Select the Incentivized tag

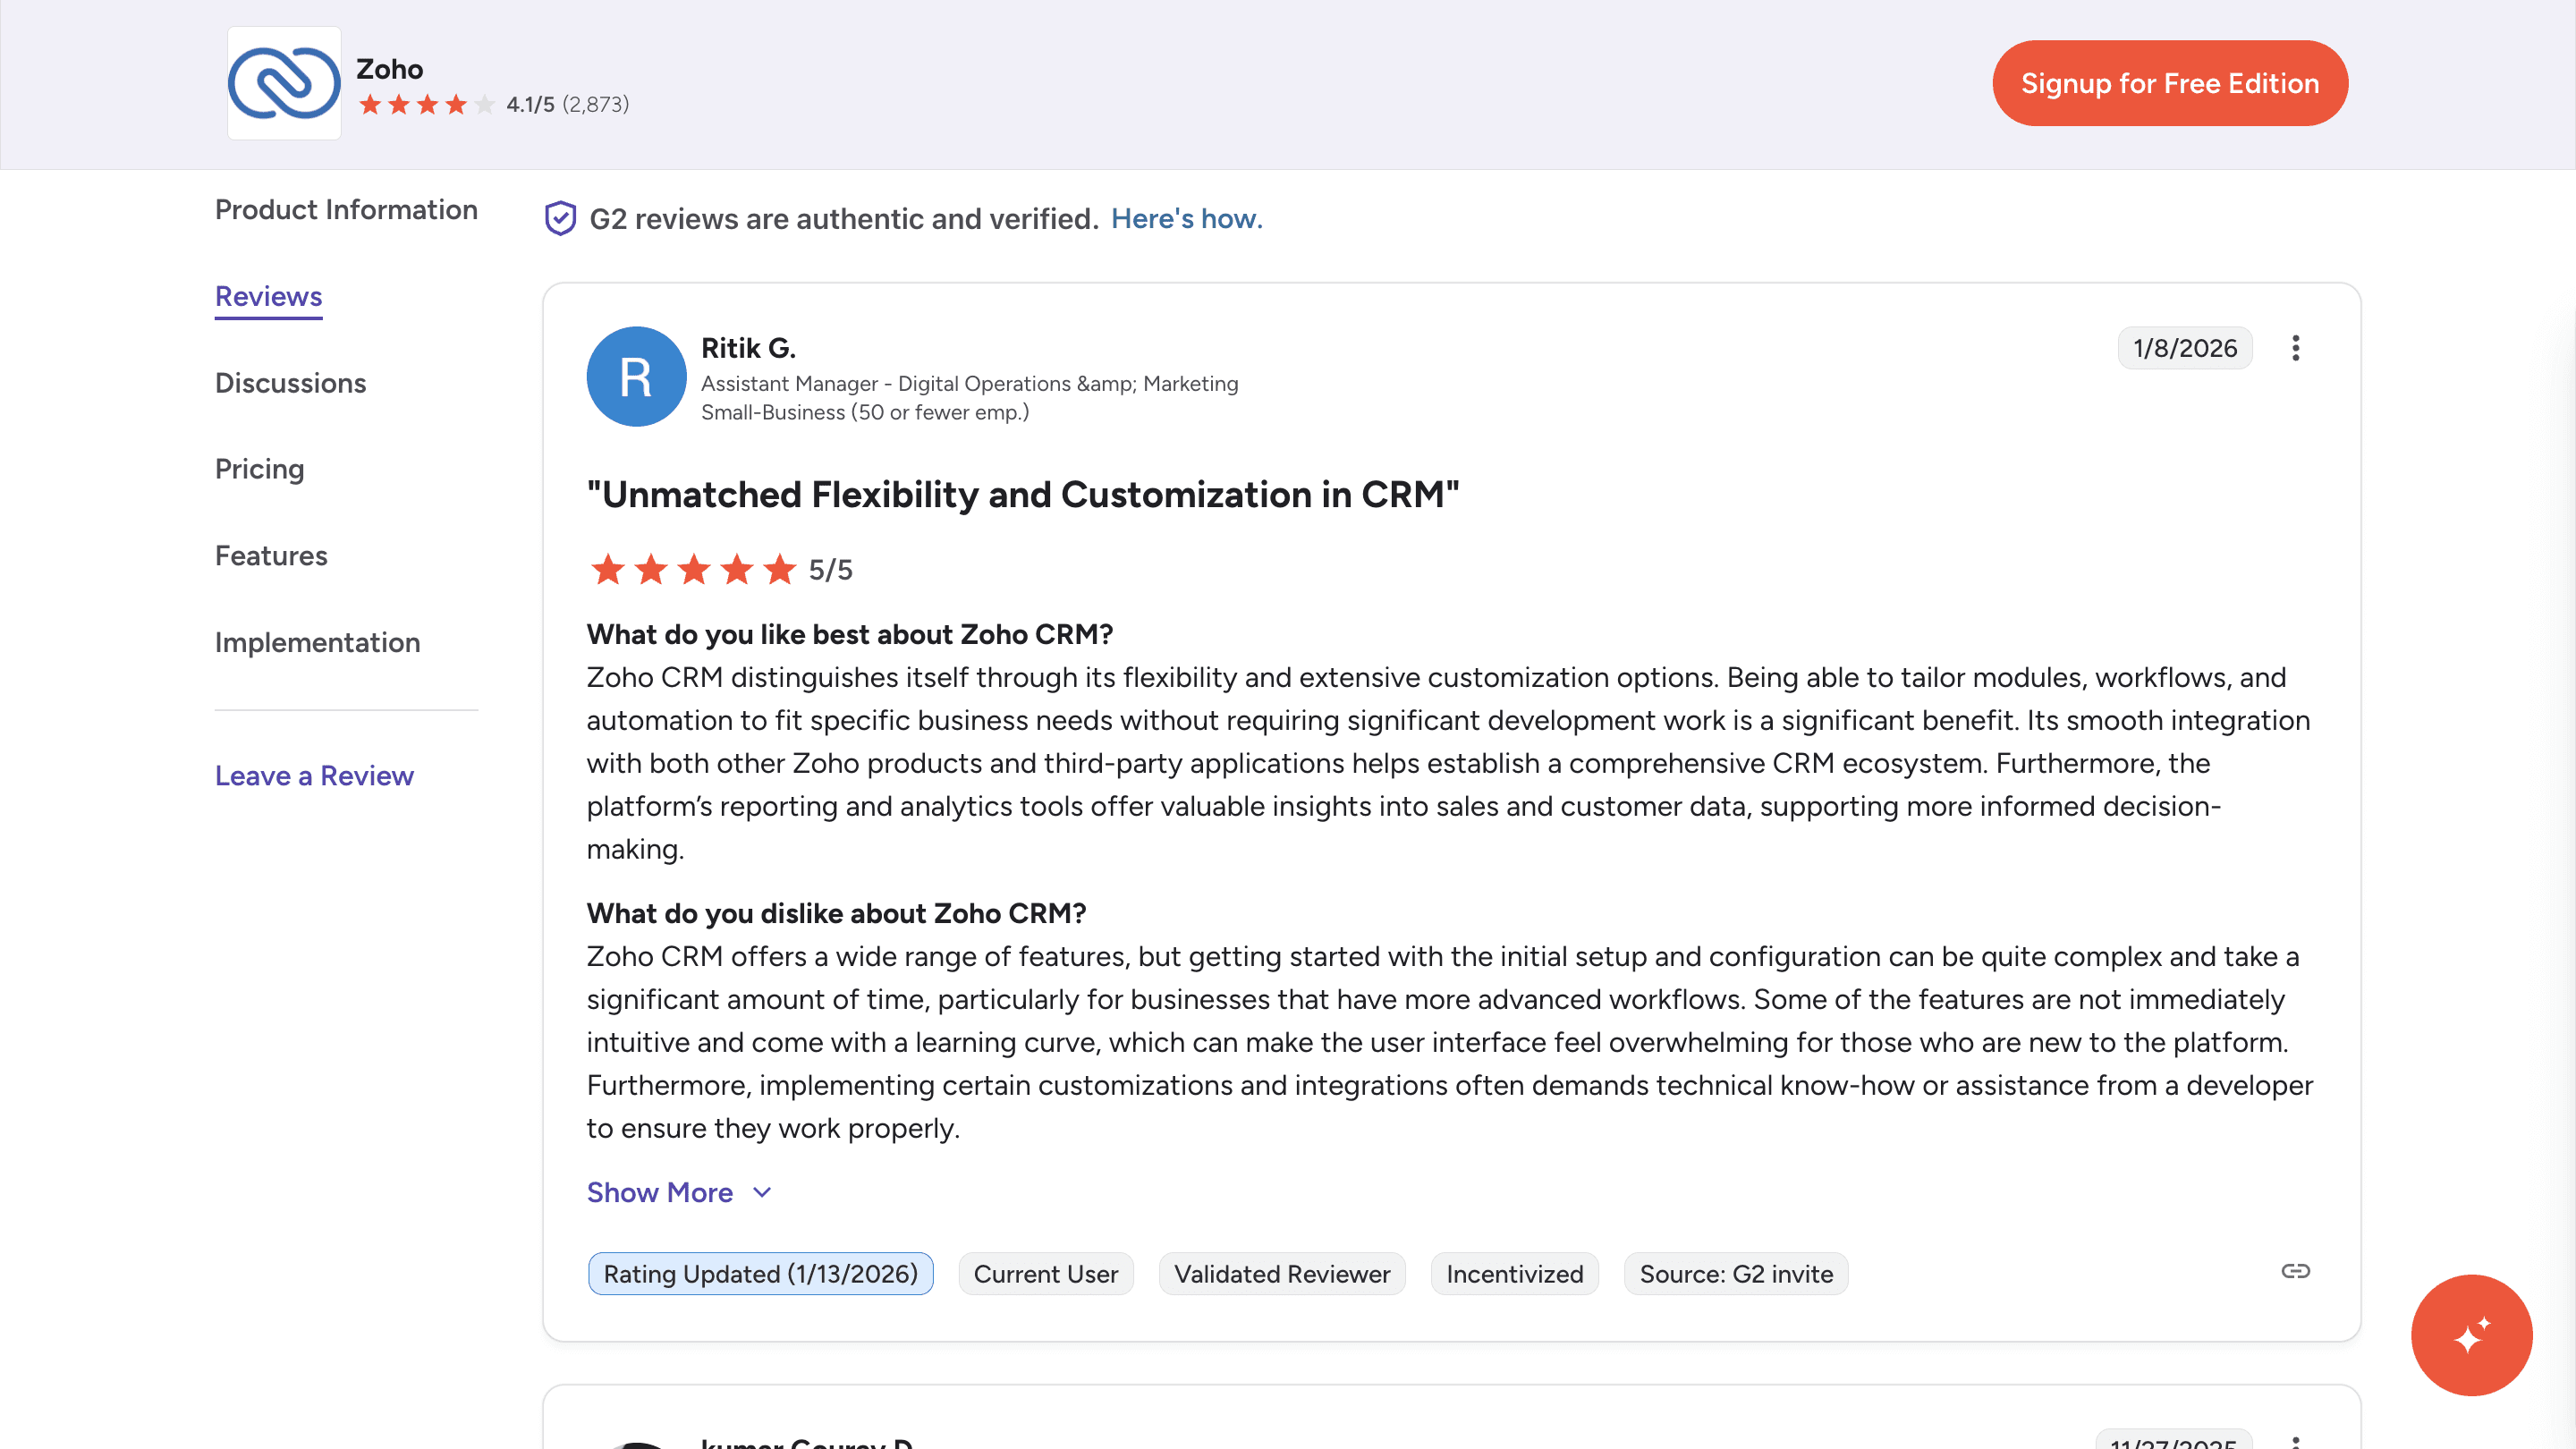[1514, 1273]
